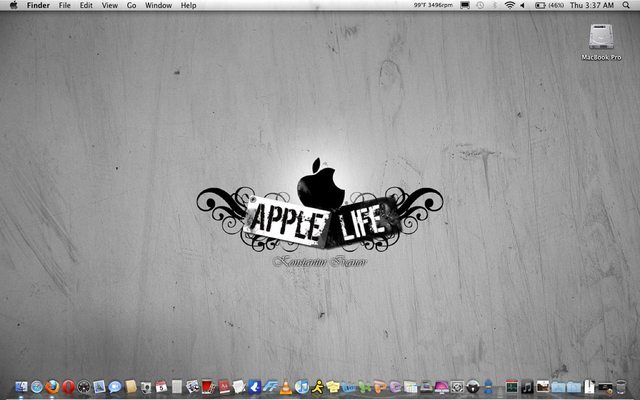Open Trash in the Dock
Image resolution: width=640 pixels, height=400 pixels.
point(620,387)
